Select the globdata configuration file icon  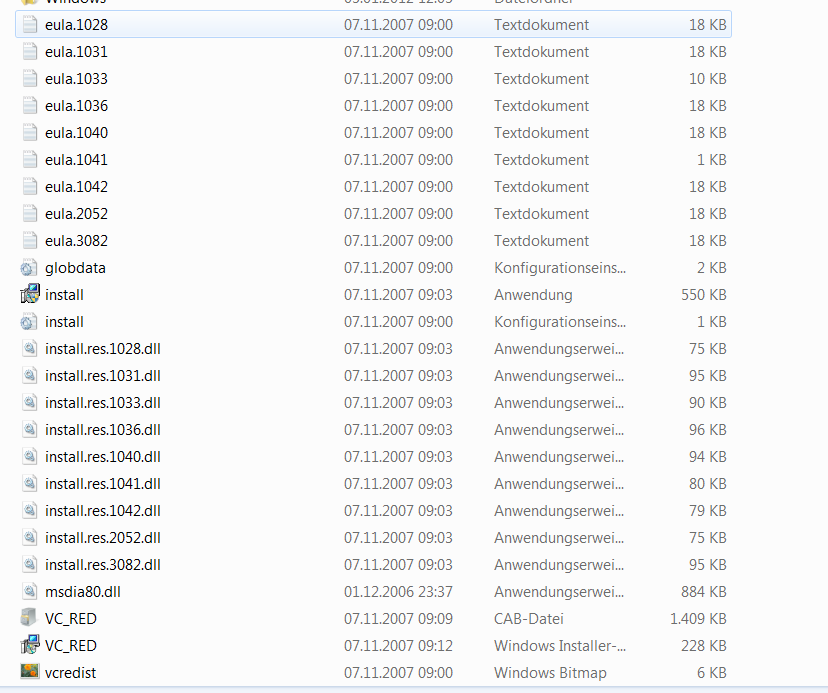point(30,268)
